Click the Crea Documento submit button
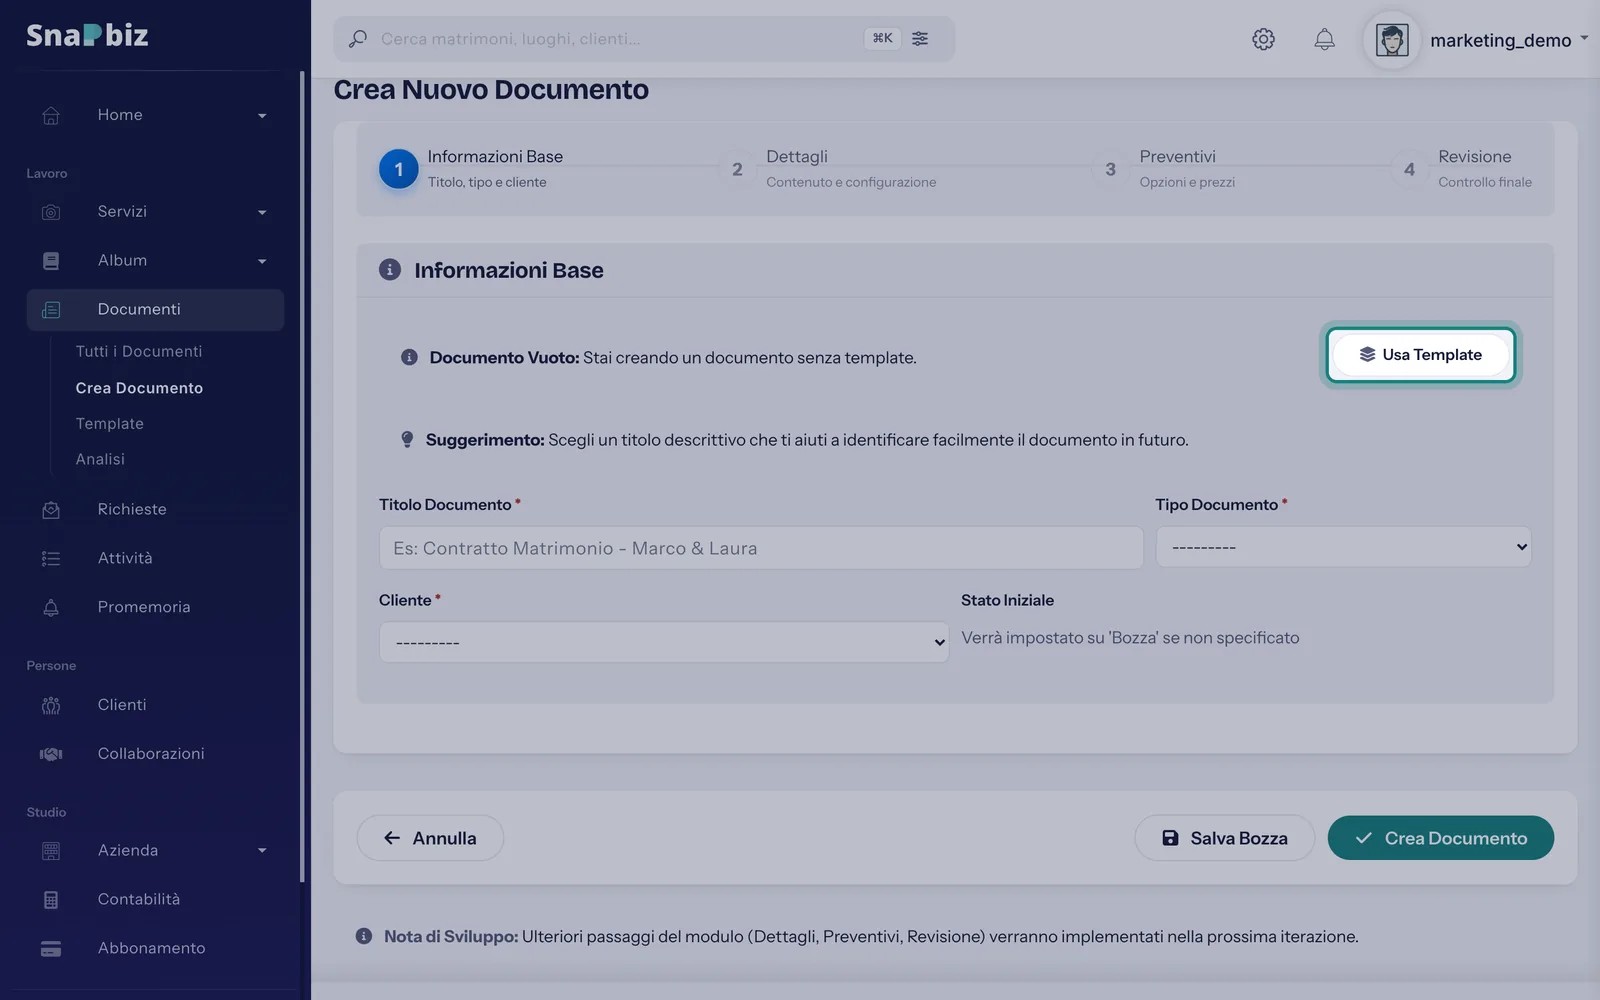This screenshot has width=1600, height=1000. (x=1441, y=838)
